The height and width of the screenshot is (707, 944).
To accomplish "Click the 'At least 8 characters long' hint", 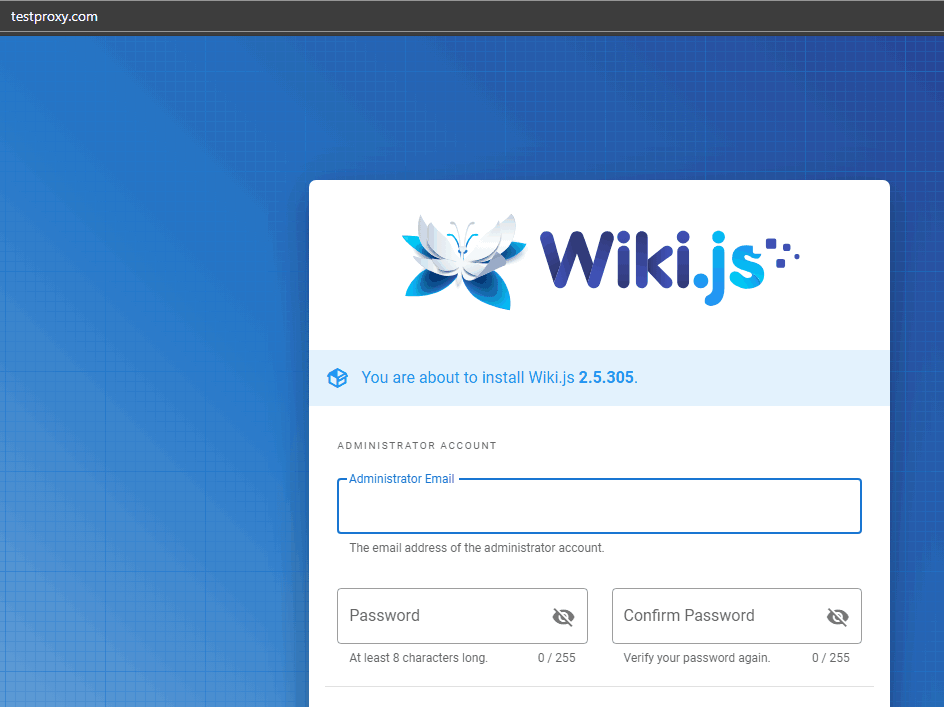I will (418, 658).
